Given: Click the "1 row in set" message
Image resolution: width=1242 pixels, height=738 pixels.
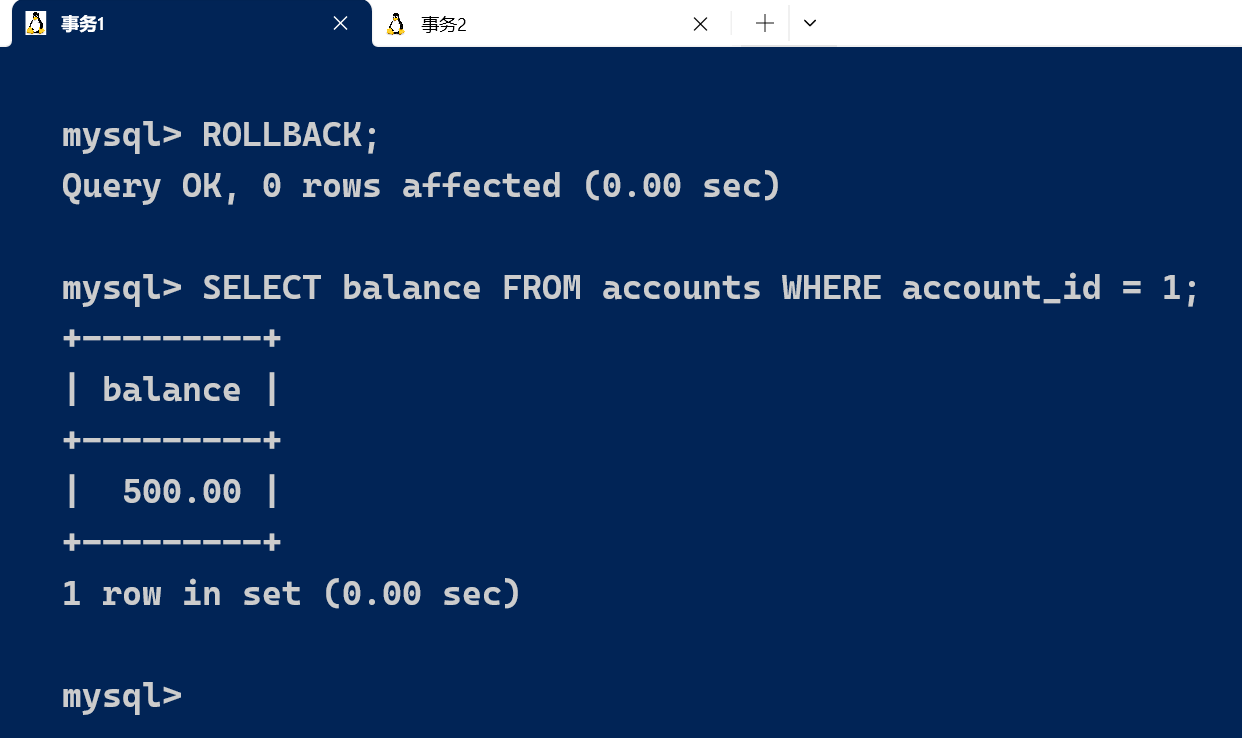Looking at the screenshot, I should click(x=291, y=594).
